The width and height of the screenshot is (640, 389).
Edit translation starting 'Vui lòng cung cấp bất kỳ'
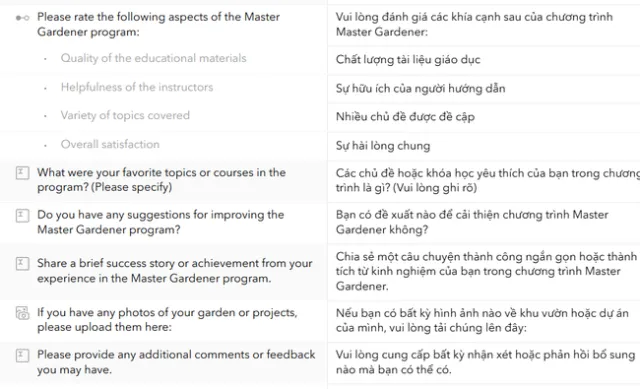click(x=484, y=362)
